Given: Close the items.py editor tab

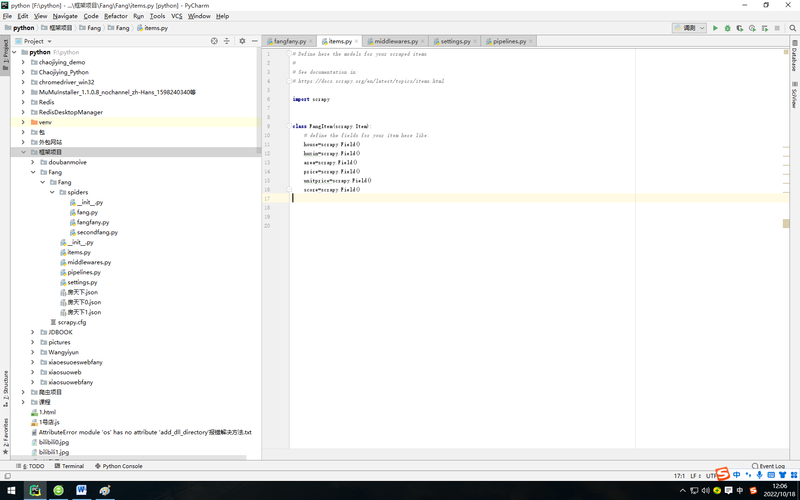Looking at the screenshot, I should [x=356, y=41].
